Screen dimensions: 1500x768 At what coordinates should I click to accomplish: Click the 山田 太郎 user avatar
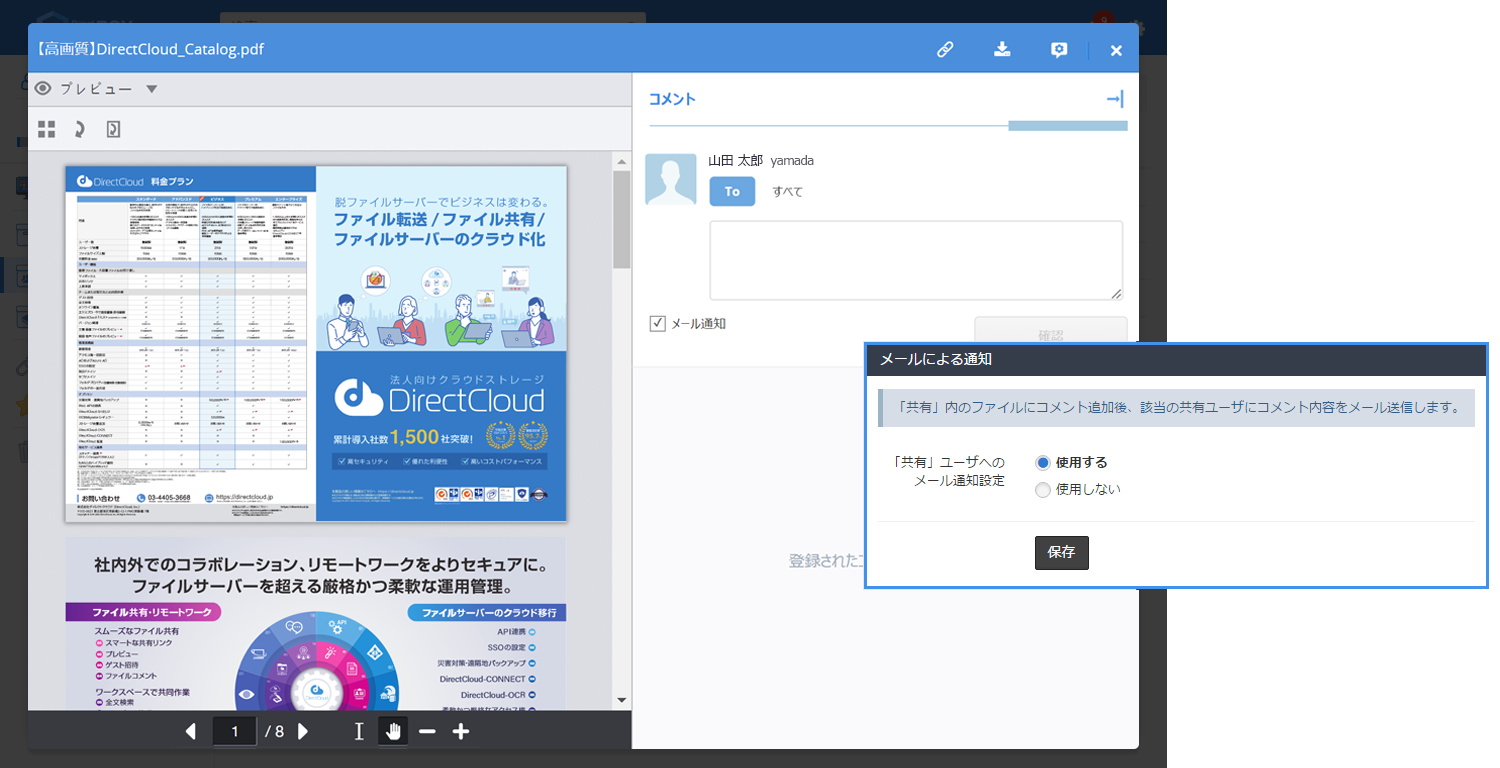671,180
